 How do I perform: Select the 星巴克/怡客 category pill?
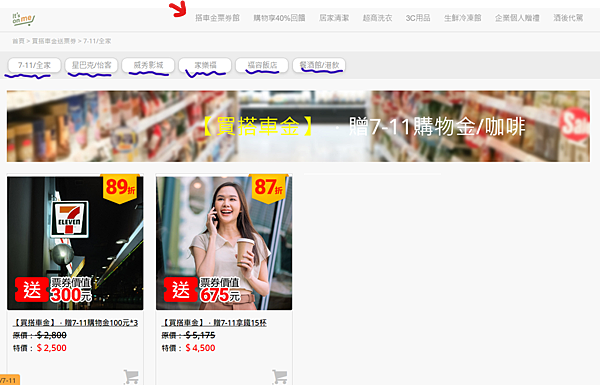pos(91,65)
